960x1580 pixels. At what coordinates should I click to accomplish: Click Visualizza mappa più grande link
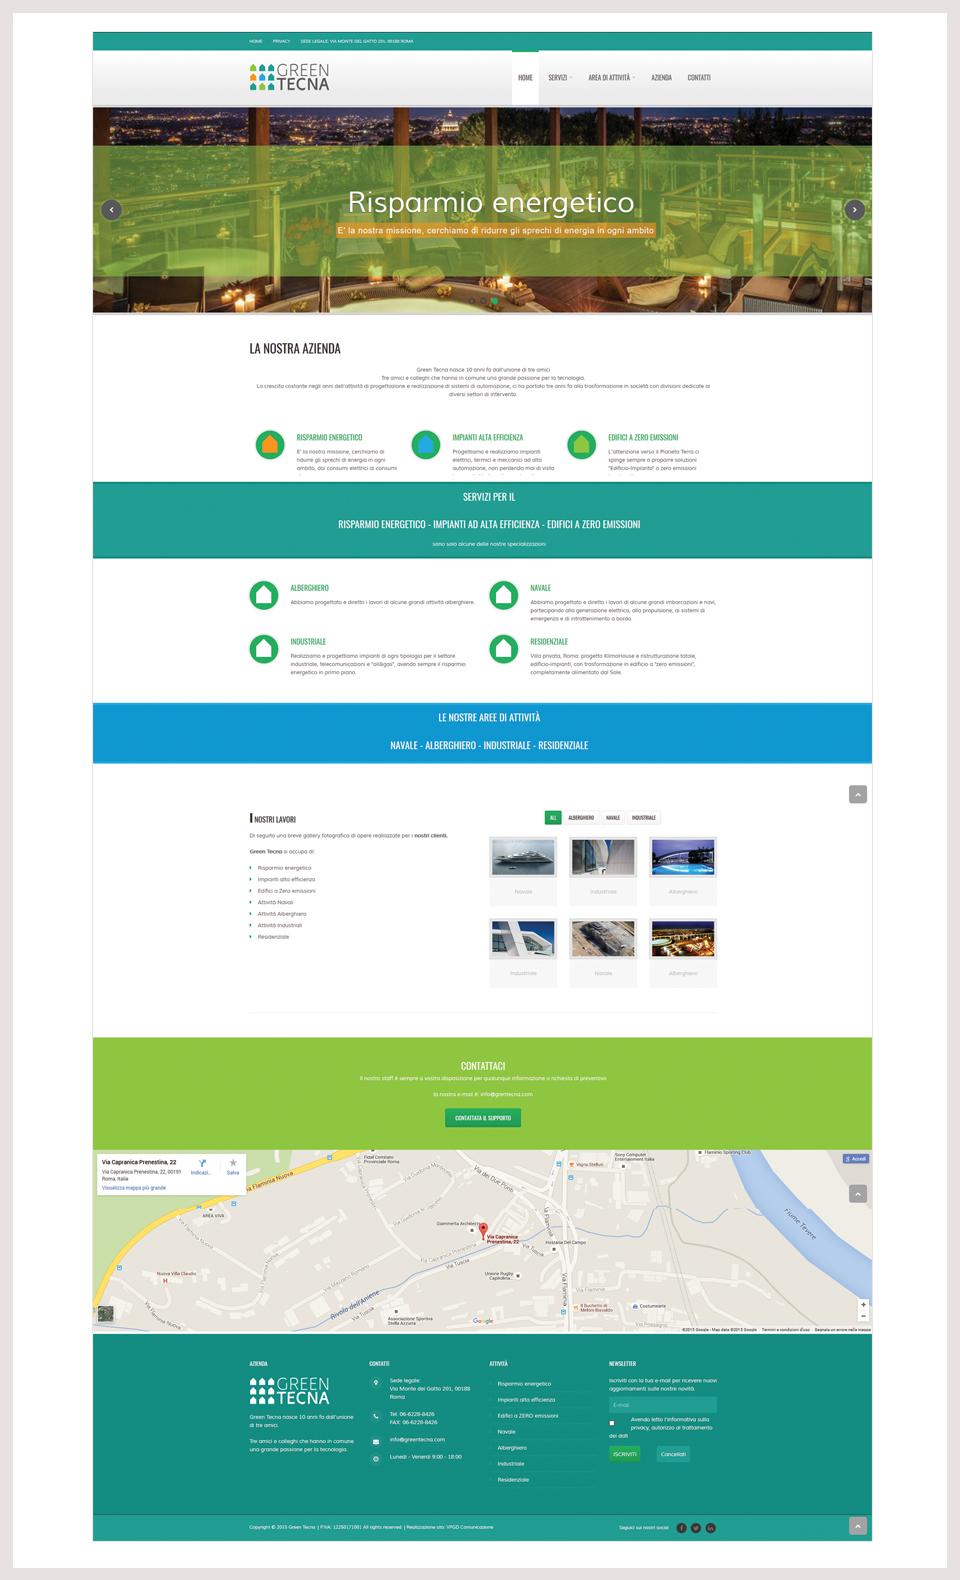[134, 1188]
